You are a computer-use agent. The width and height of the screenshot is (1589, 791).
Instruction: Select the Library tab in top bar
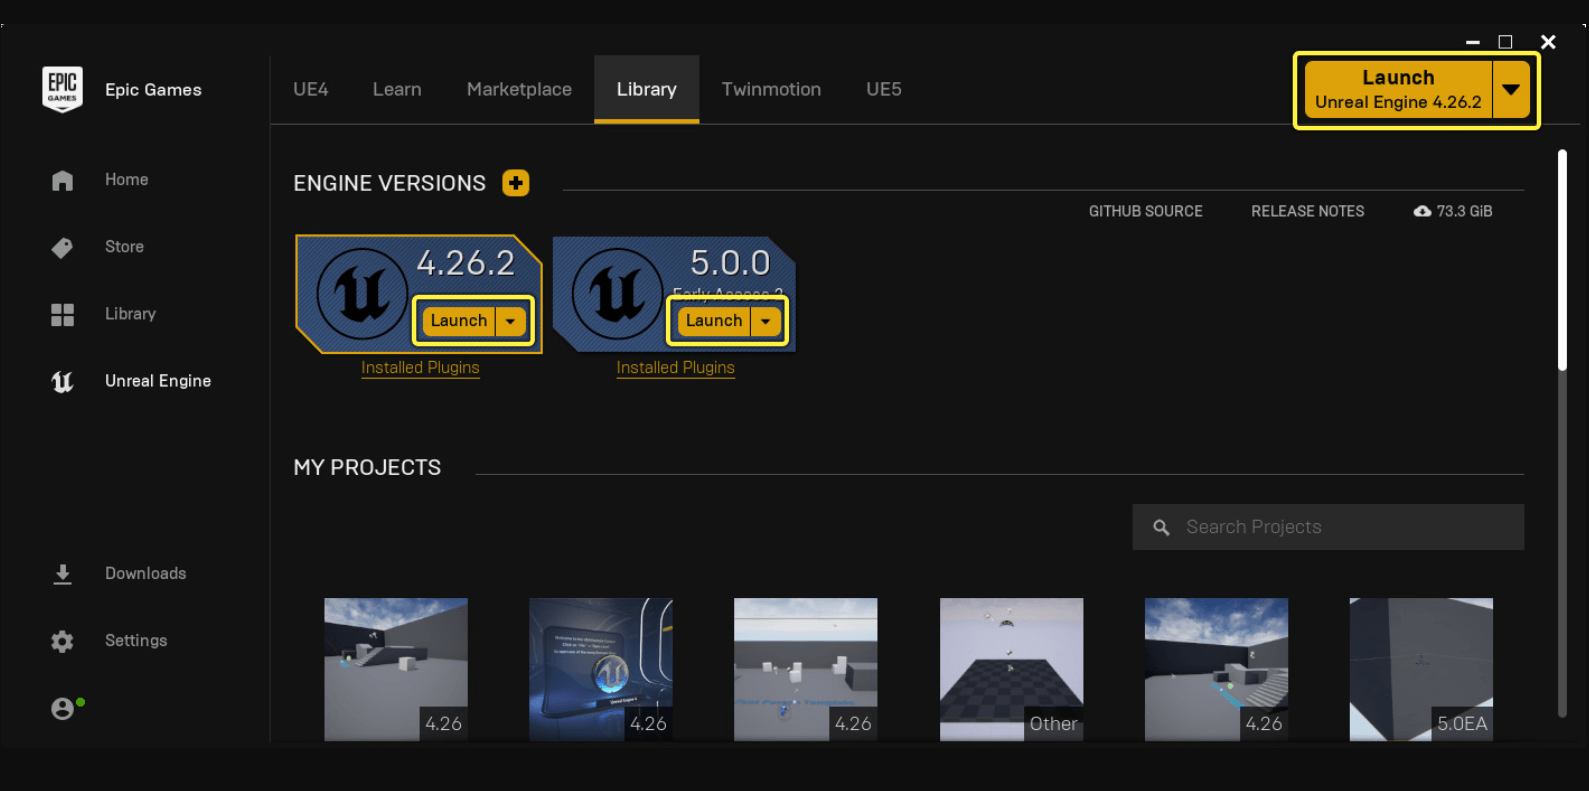pos(647,89)
